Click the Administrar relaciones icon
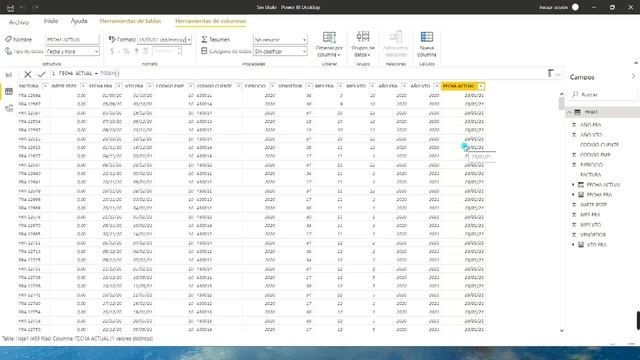 pos(396,37)
